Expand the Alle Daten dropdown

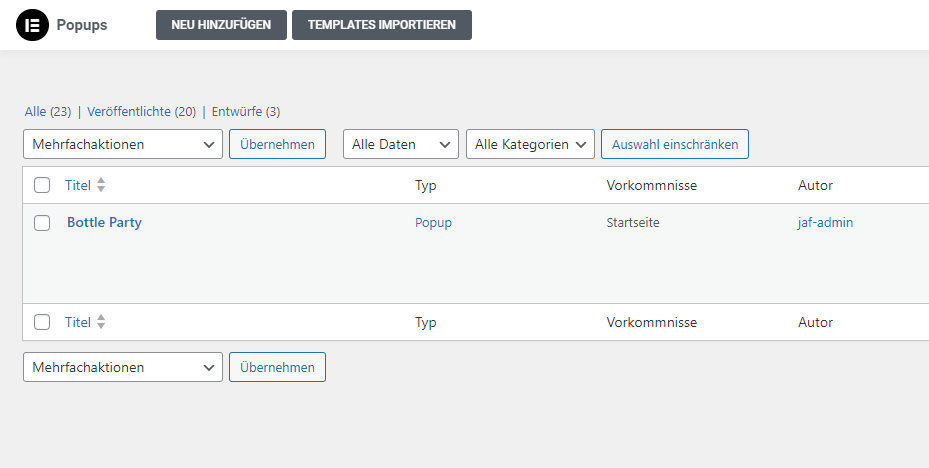[400, 144]
